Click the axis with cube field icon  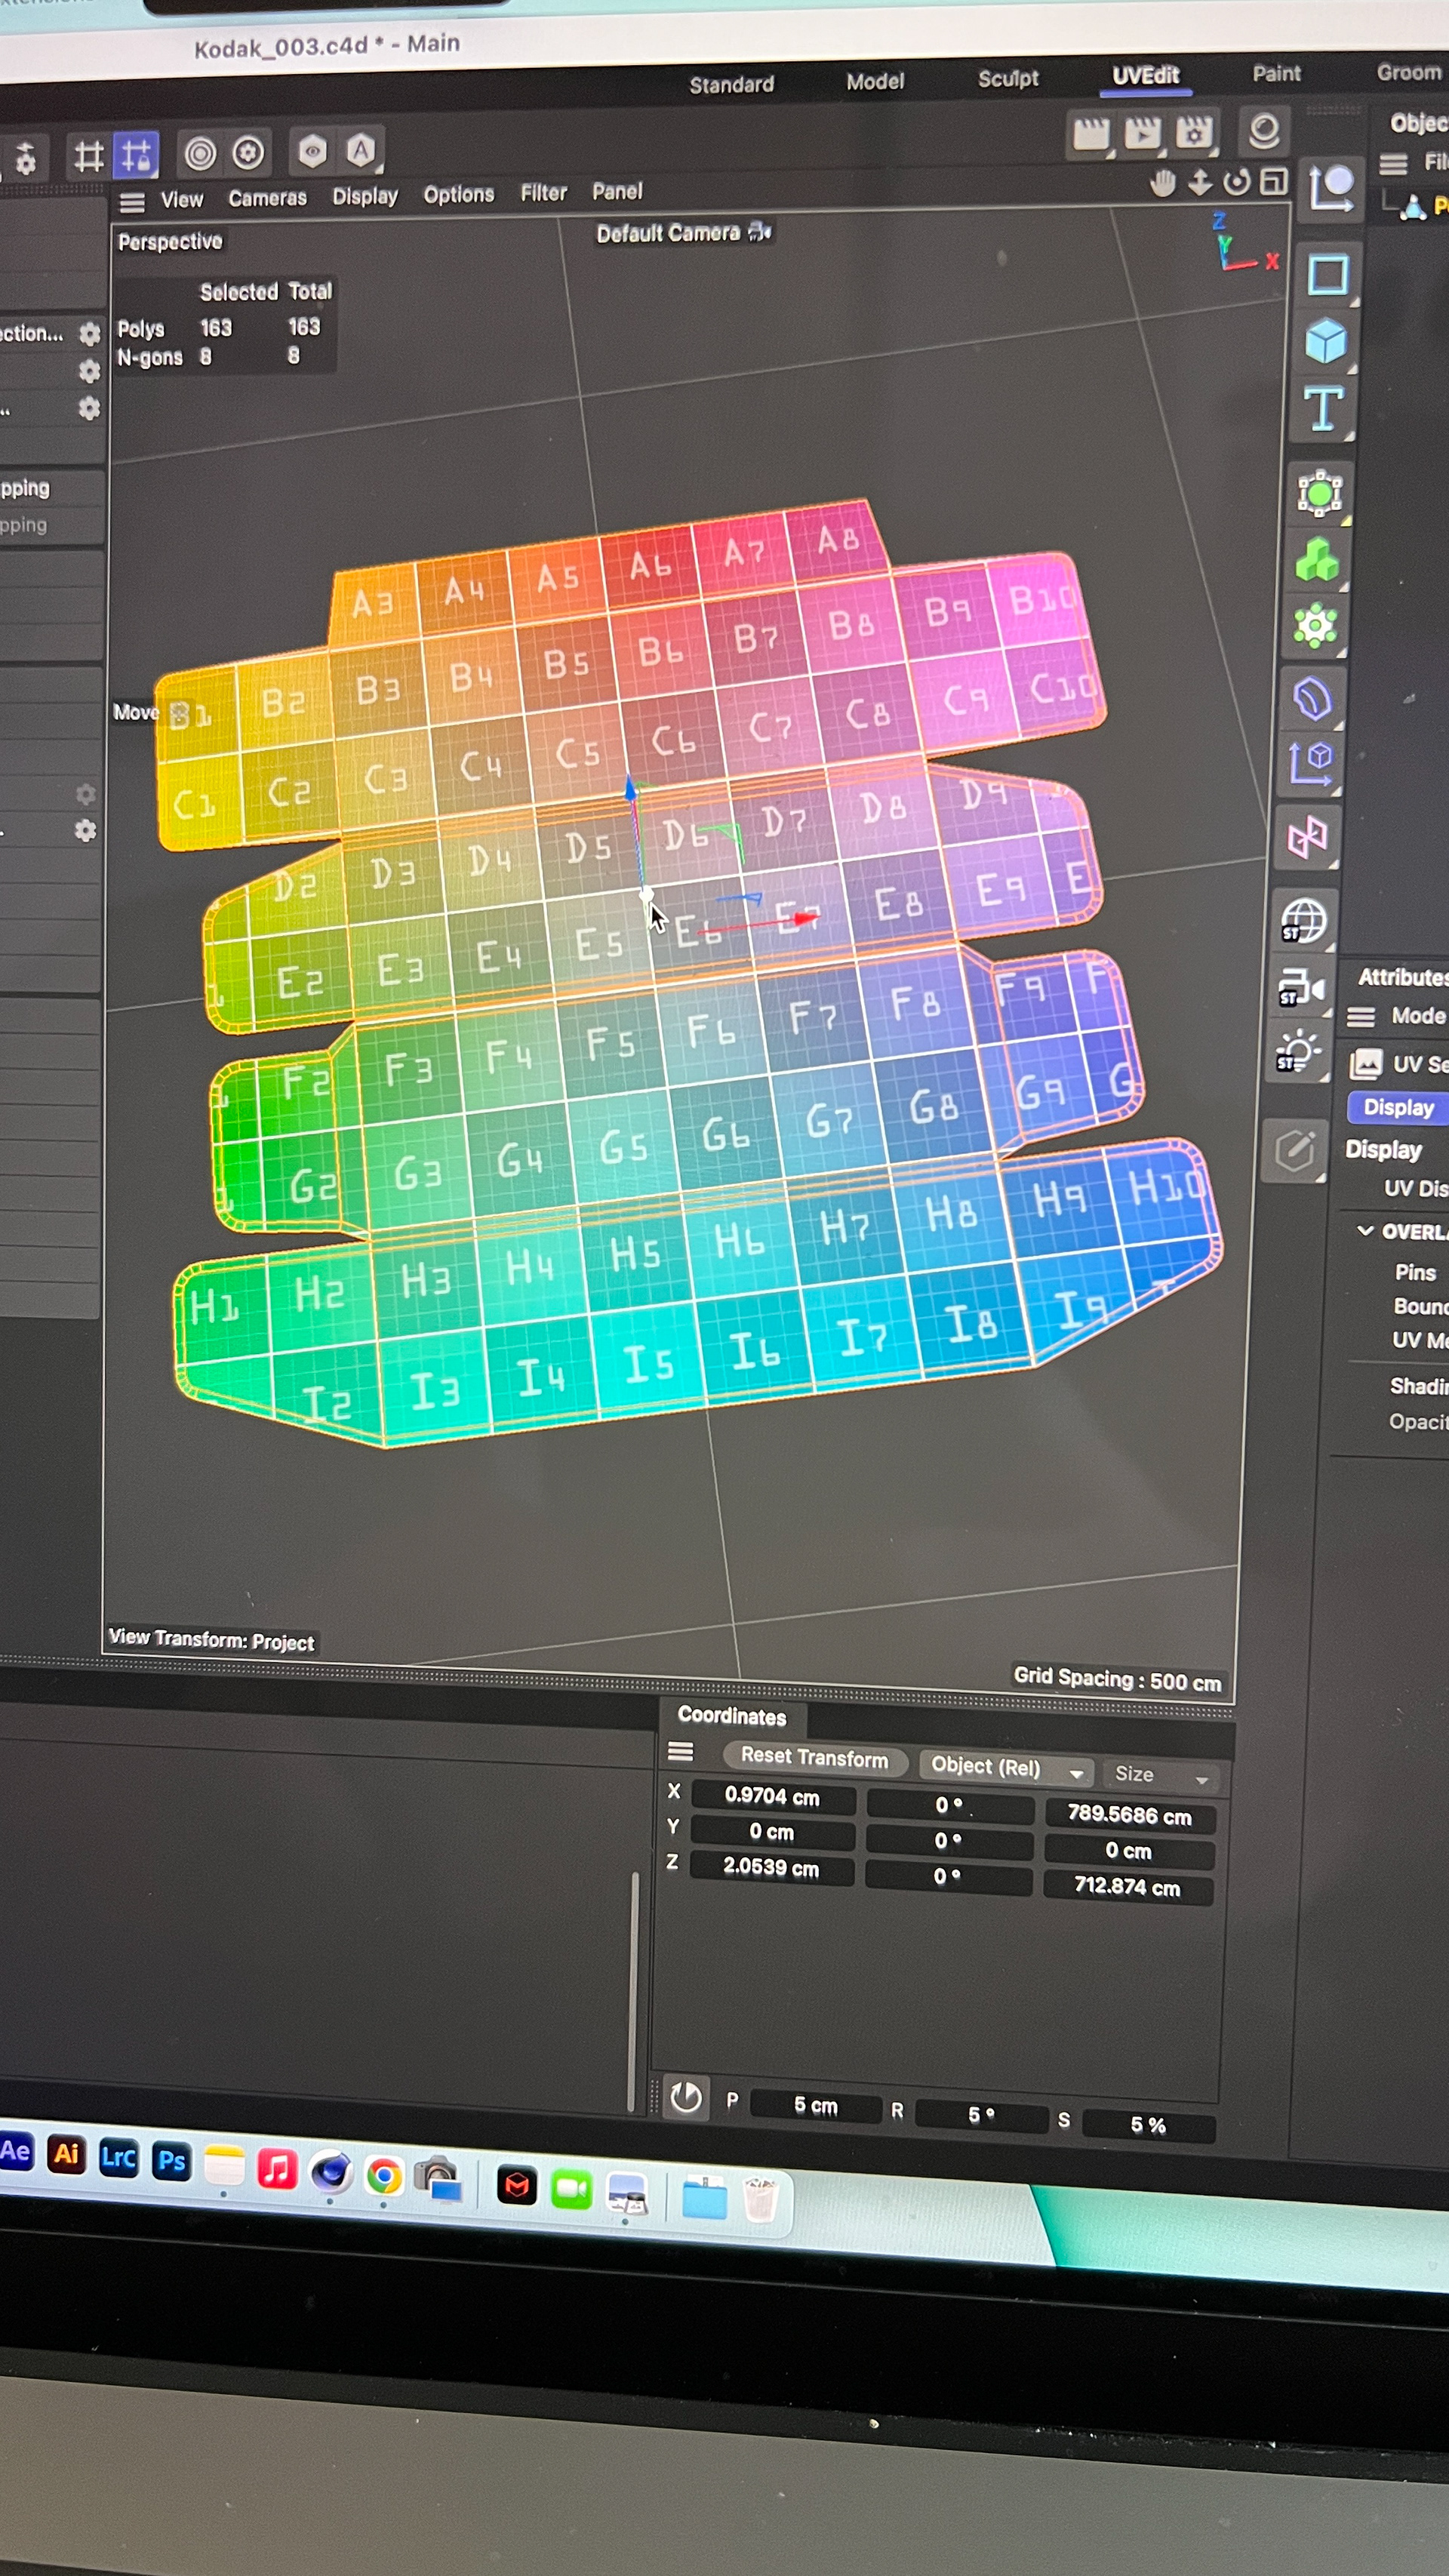pyautogui.click(x=1310, y=764)
